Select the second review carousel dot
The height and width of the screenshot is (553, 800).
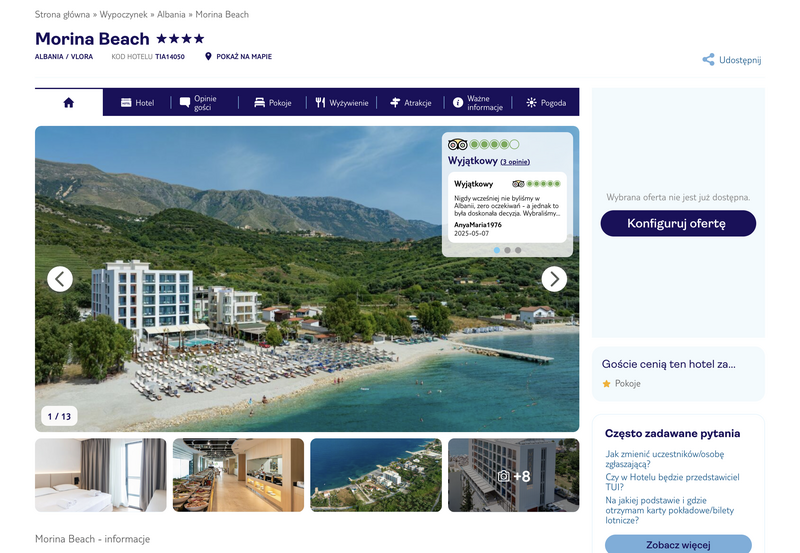tap(507, 250)
